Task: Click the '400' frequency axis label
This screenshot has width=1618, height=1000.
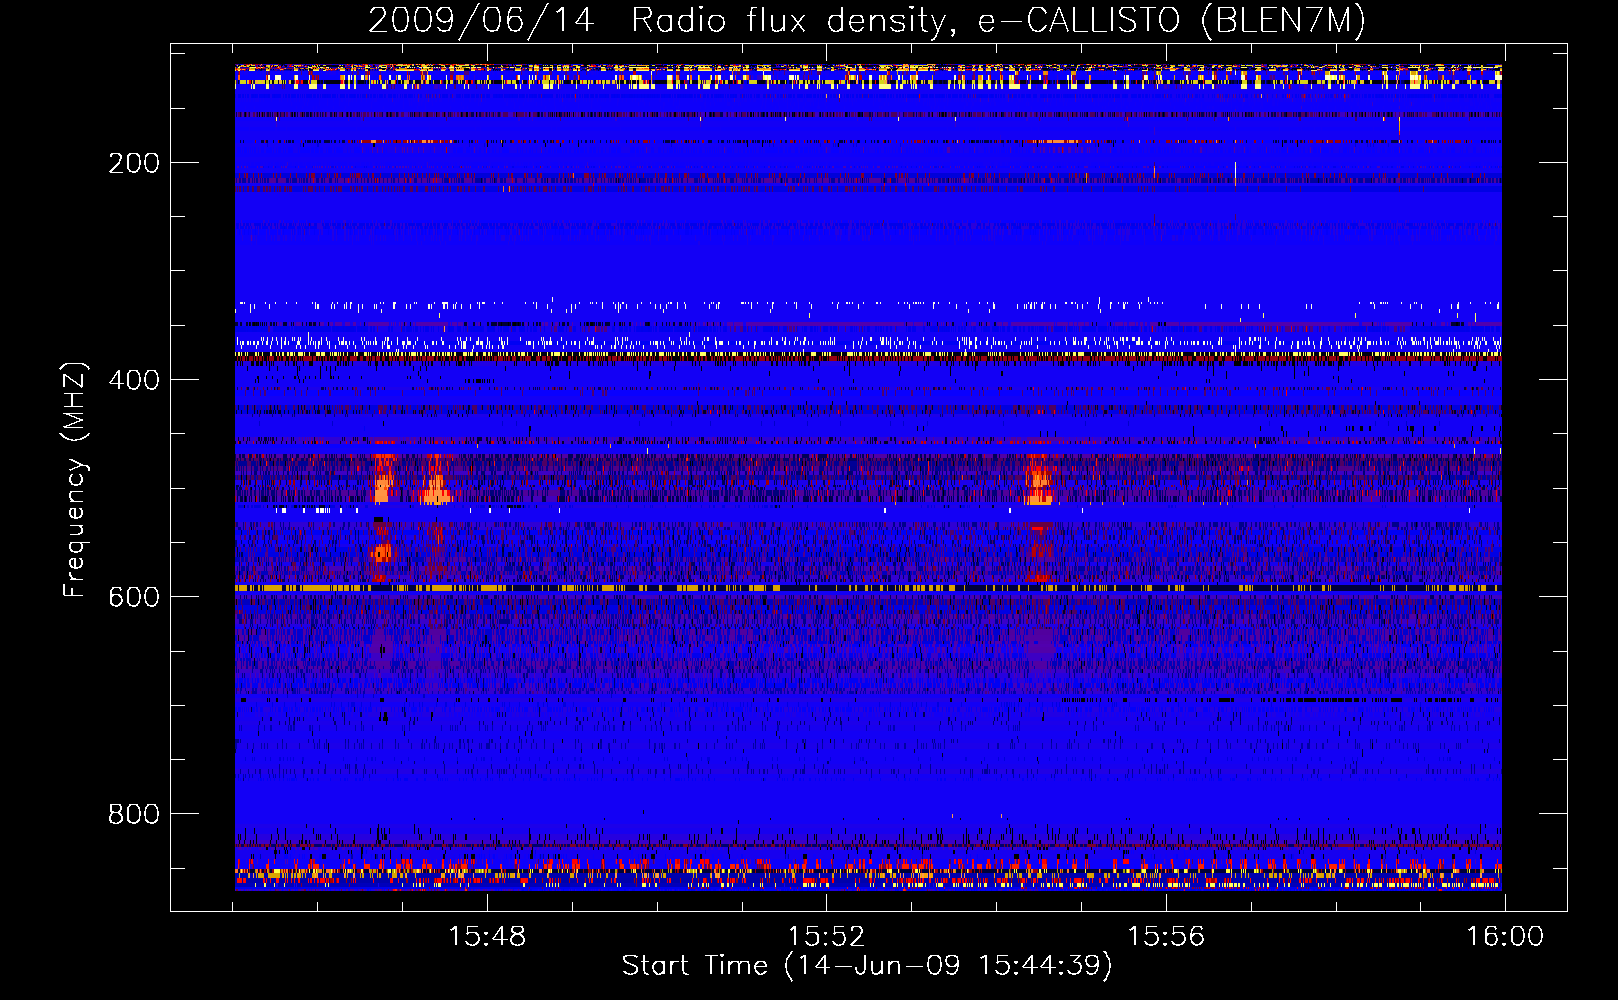Action: (134, 380)
